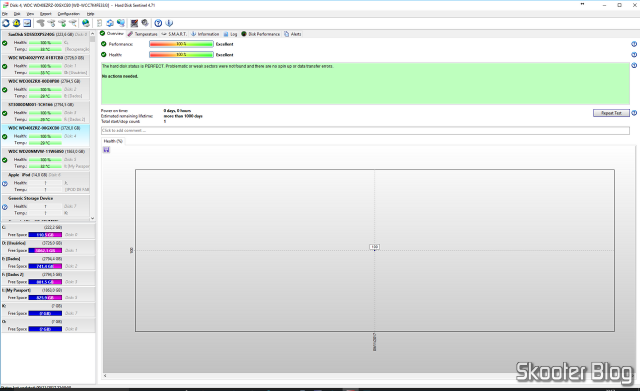The height and width of the screenshot is (391, 640).
Task: Click the blue question mark help toolbar icon
Action: pyautogui.click(x=158, y=23)
